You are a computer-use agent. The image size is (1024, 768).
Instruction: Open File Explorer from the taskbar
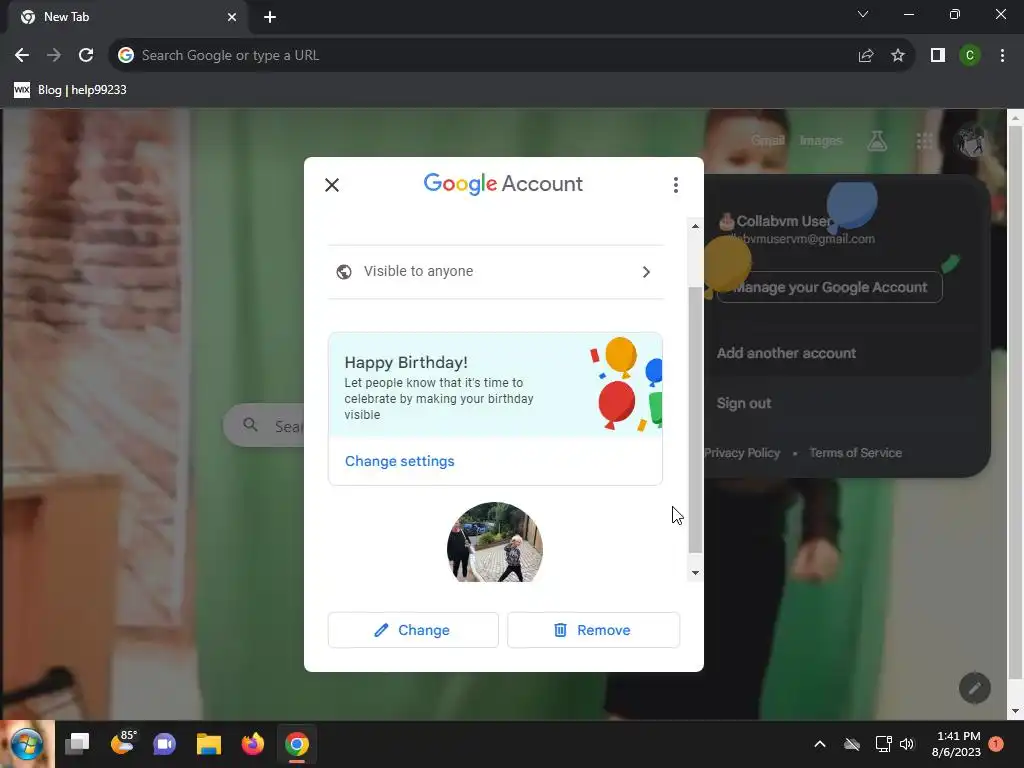click(209, 744)
